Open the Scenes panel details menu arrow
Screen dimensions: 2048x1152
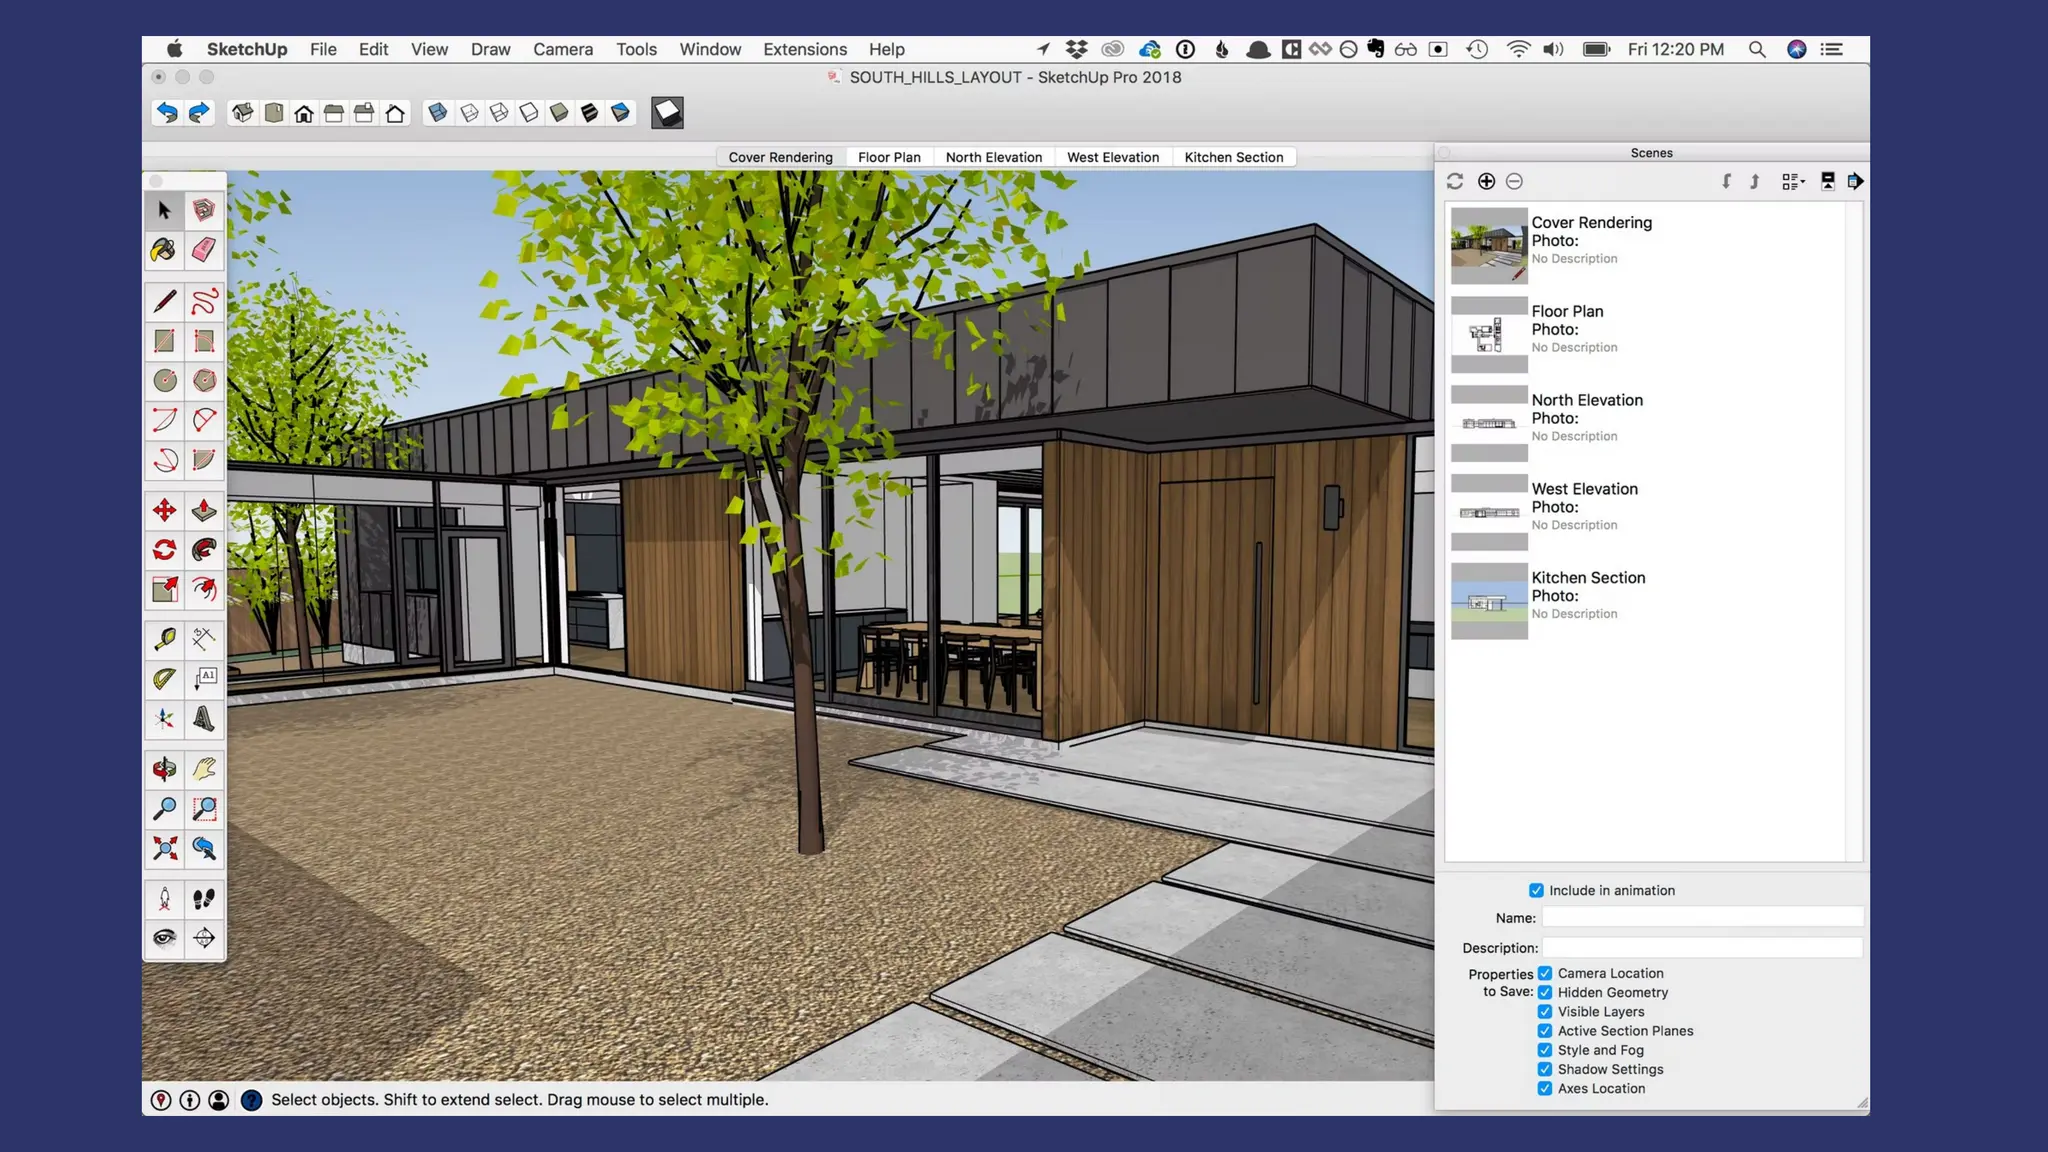1855,181
